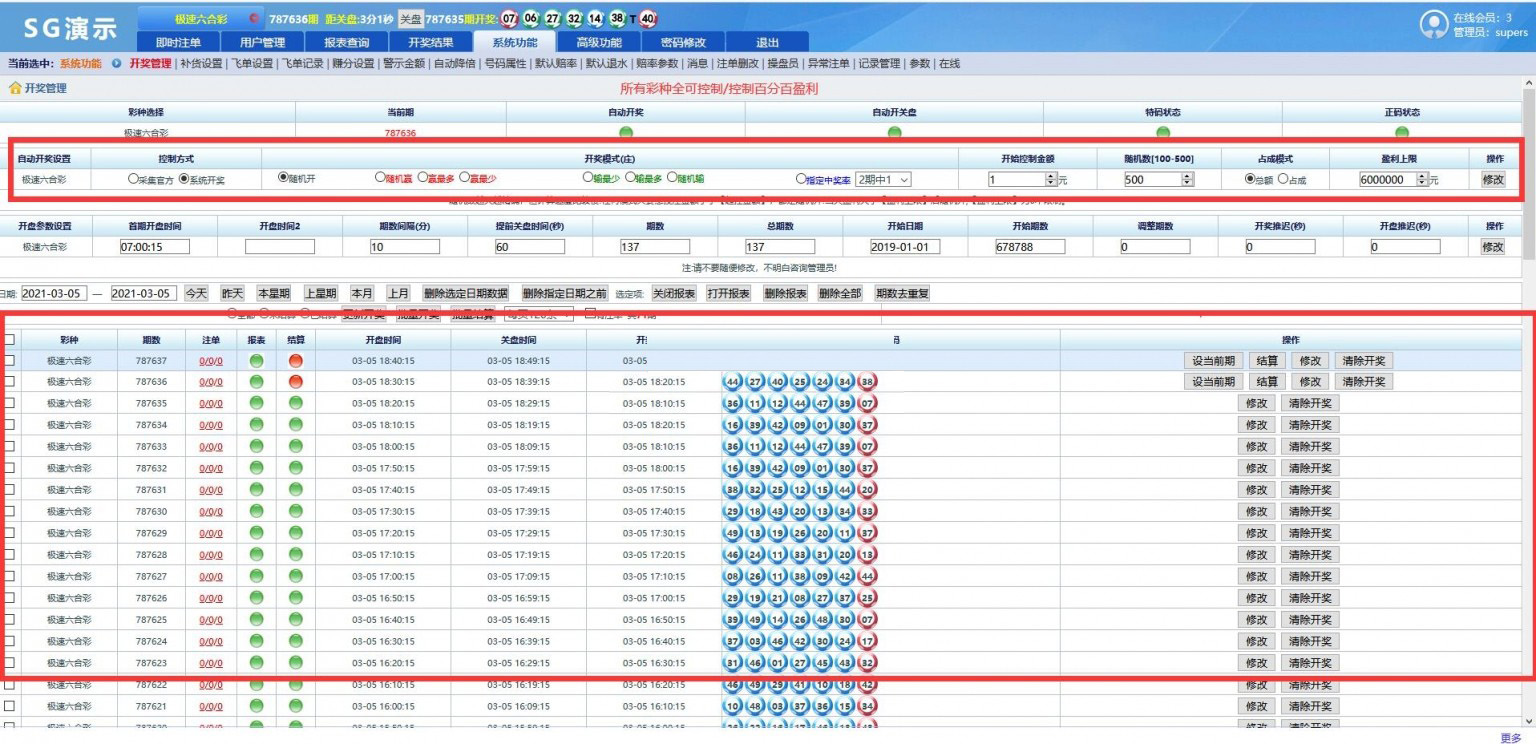Open the 0/0/0 bets link for row 787633
Image resolution: width=1536 pixels, height=744 pixels.
210,447
